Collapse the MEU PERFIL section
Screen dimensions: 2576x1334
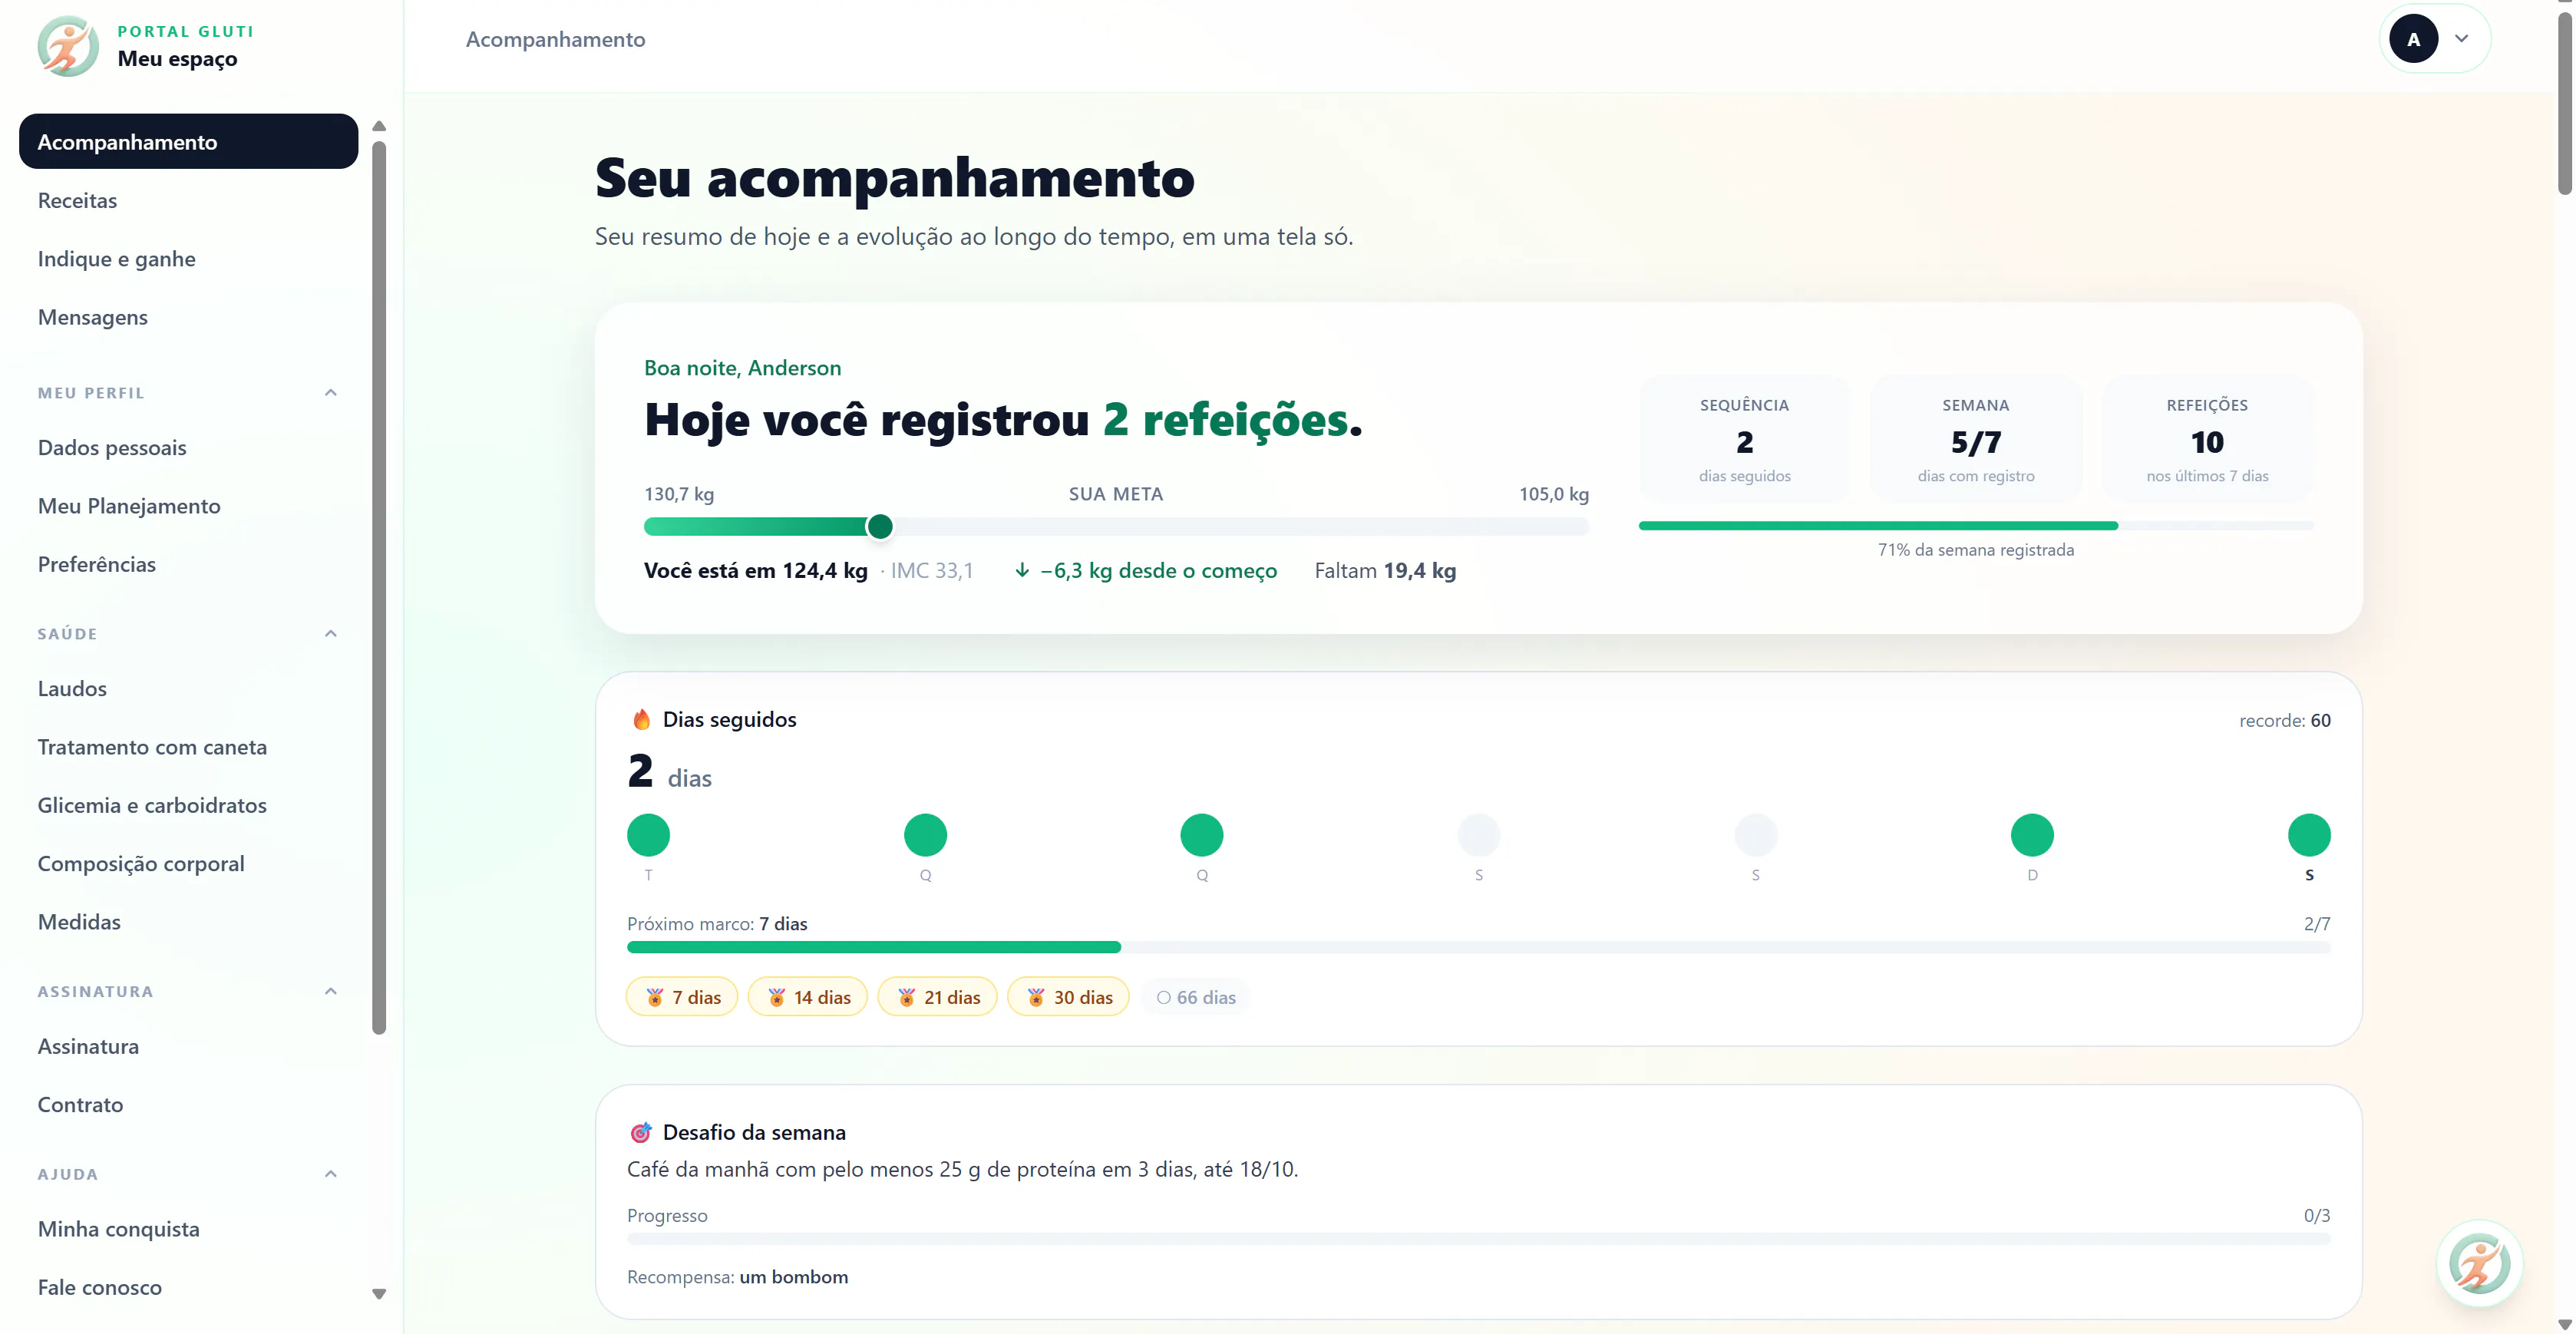pos(331,392)
